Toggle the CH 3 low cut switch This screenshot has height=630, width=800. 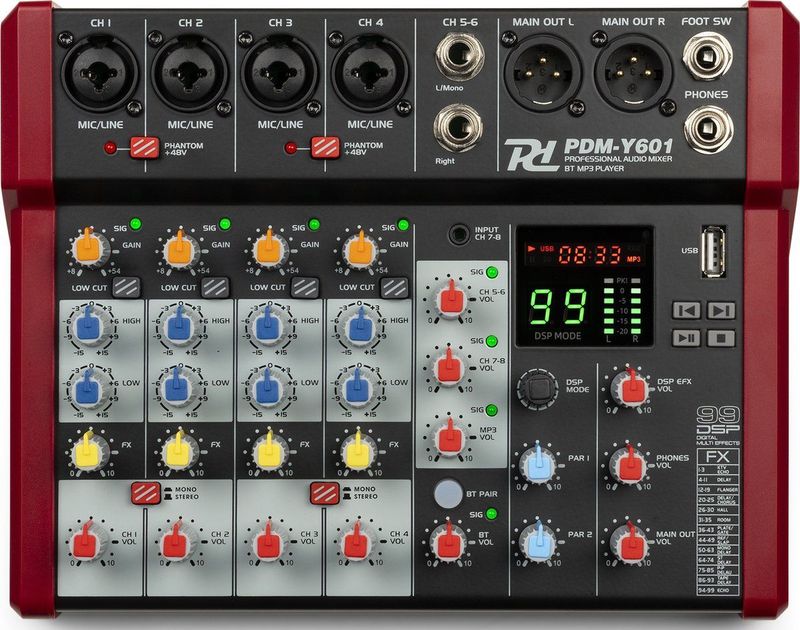(305, 287)
